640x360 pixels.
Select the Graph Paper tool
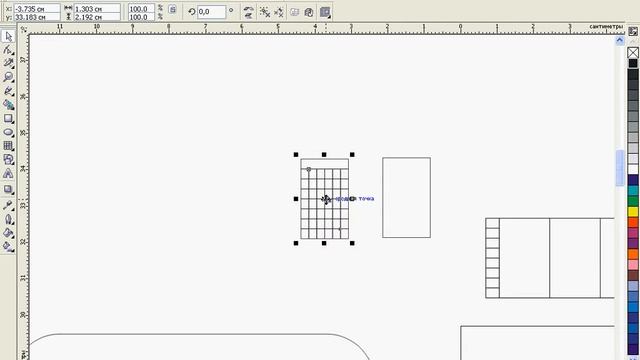tap(8, 146)
